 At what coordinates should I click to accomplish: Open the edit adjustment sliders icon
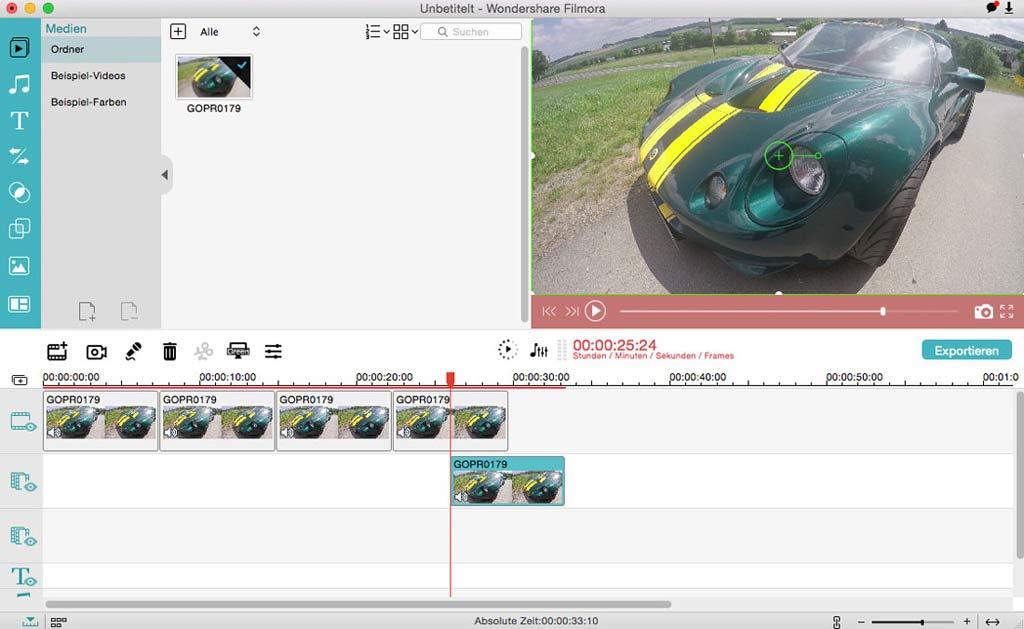click(x=274, y=351)
